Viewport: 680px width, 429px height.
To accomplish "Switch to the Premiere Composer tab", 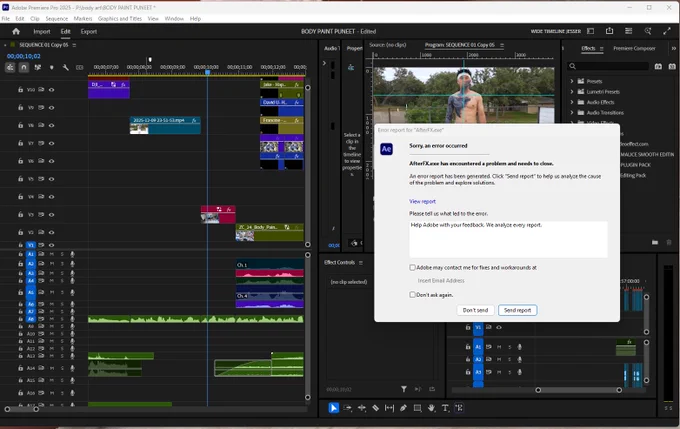I will (x=634, y=48).
